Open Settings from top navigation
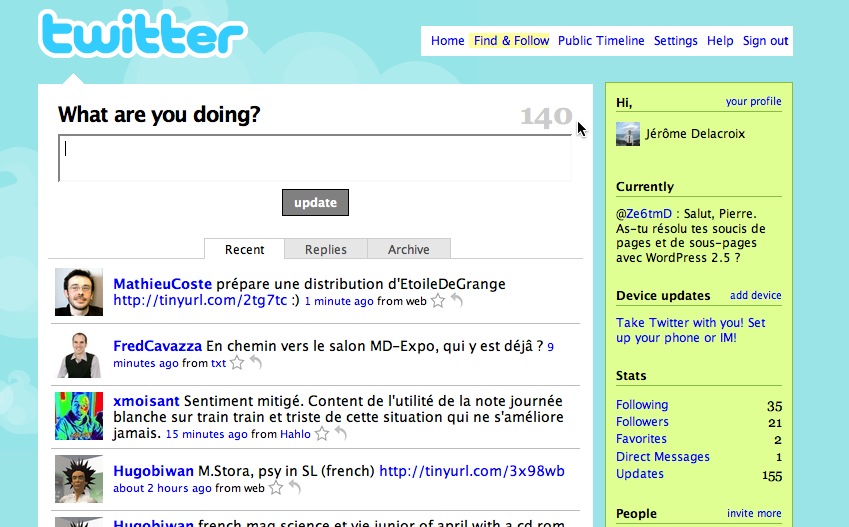 coord(675,41)
